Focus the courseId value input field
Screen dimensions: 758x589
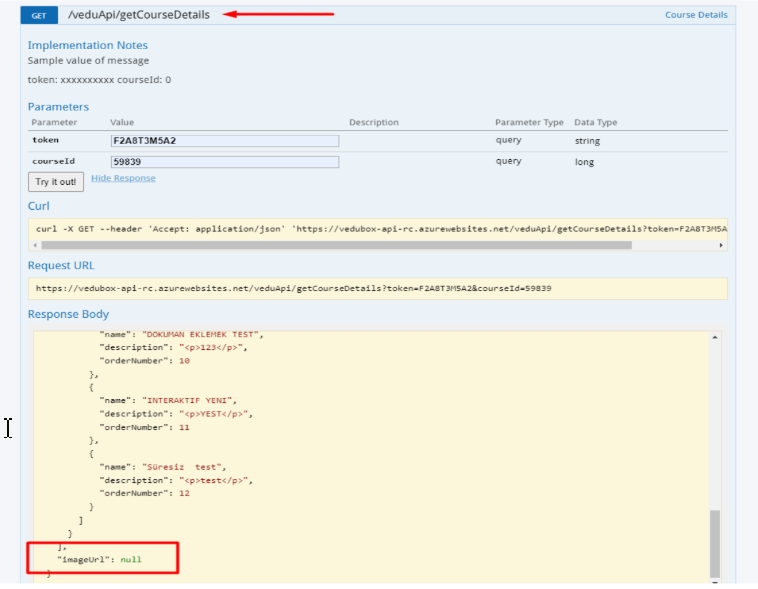(x=224, y=161)
